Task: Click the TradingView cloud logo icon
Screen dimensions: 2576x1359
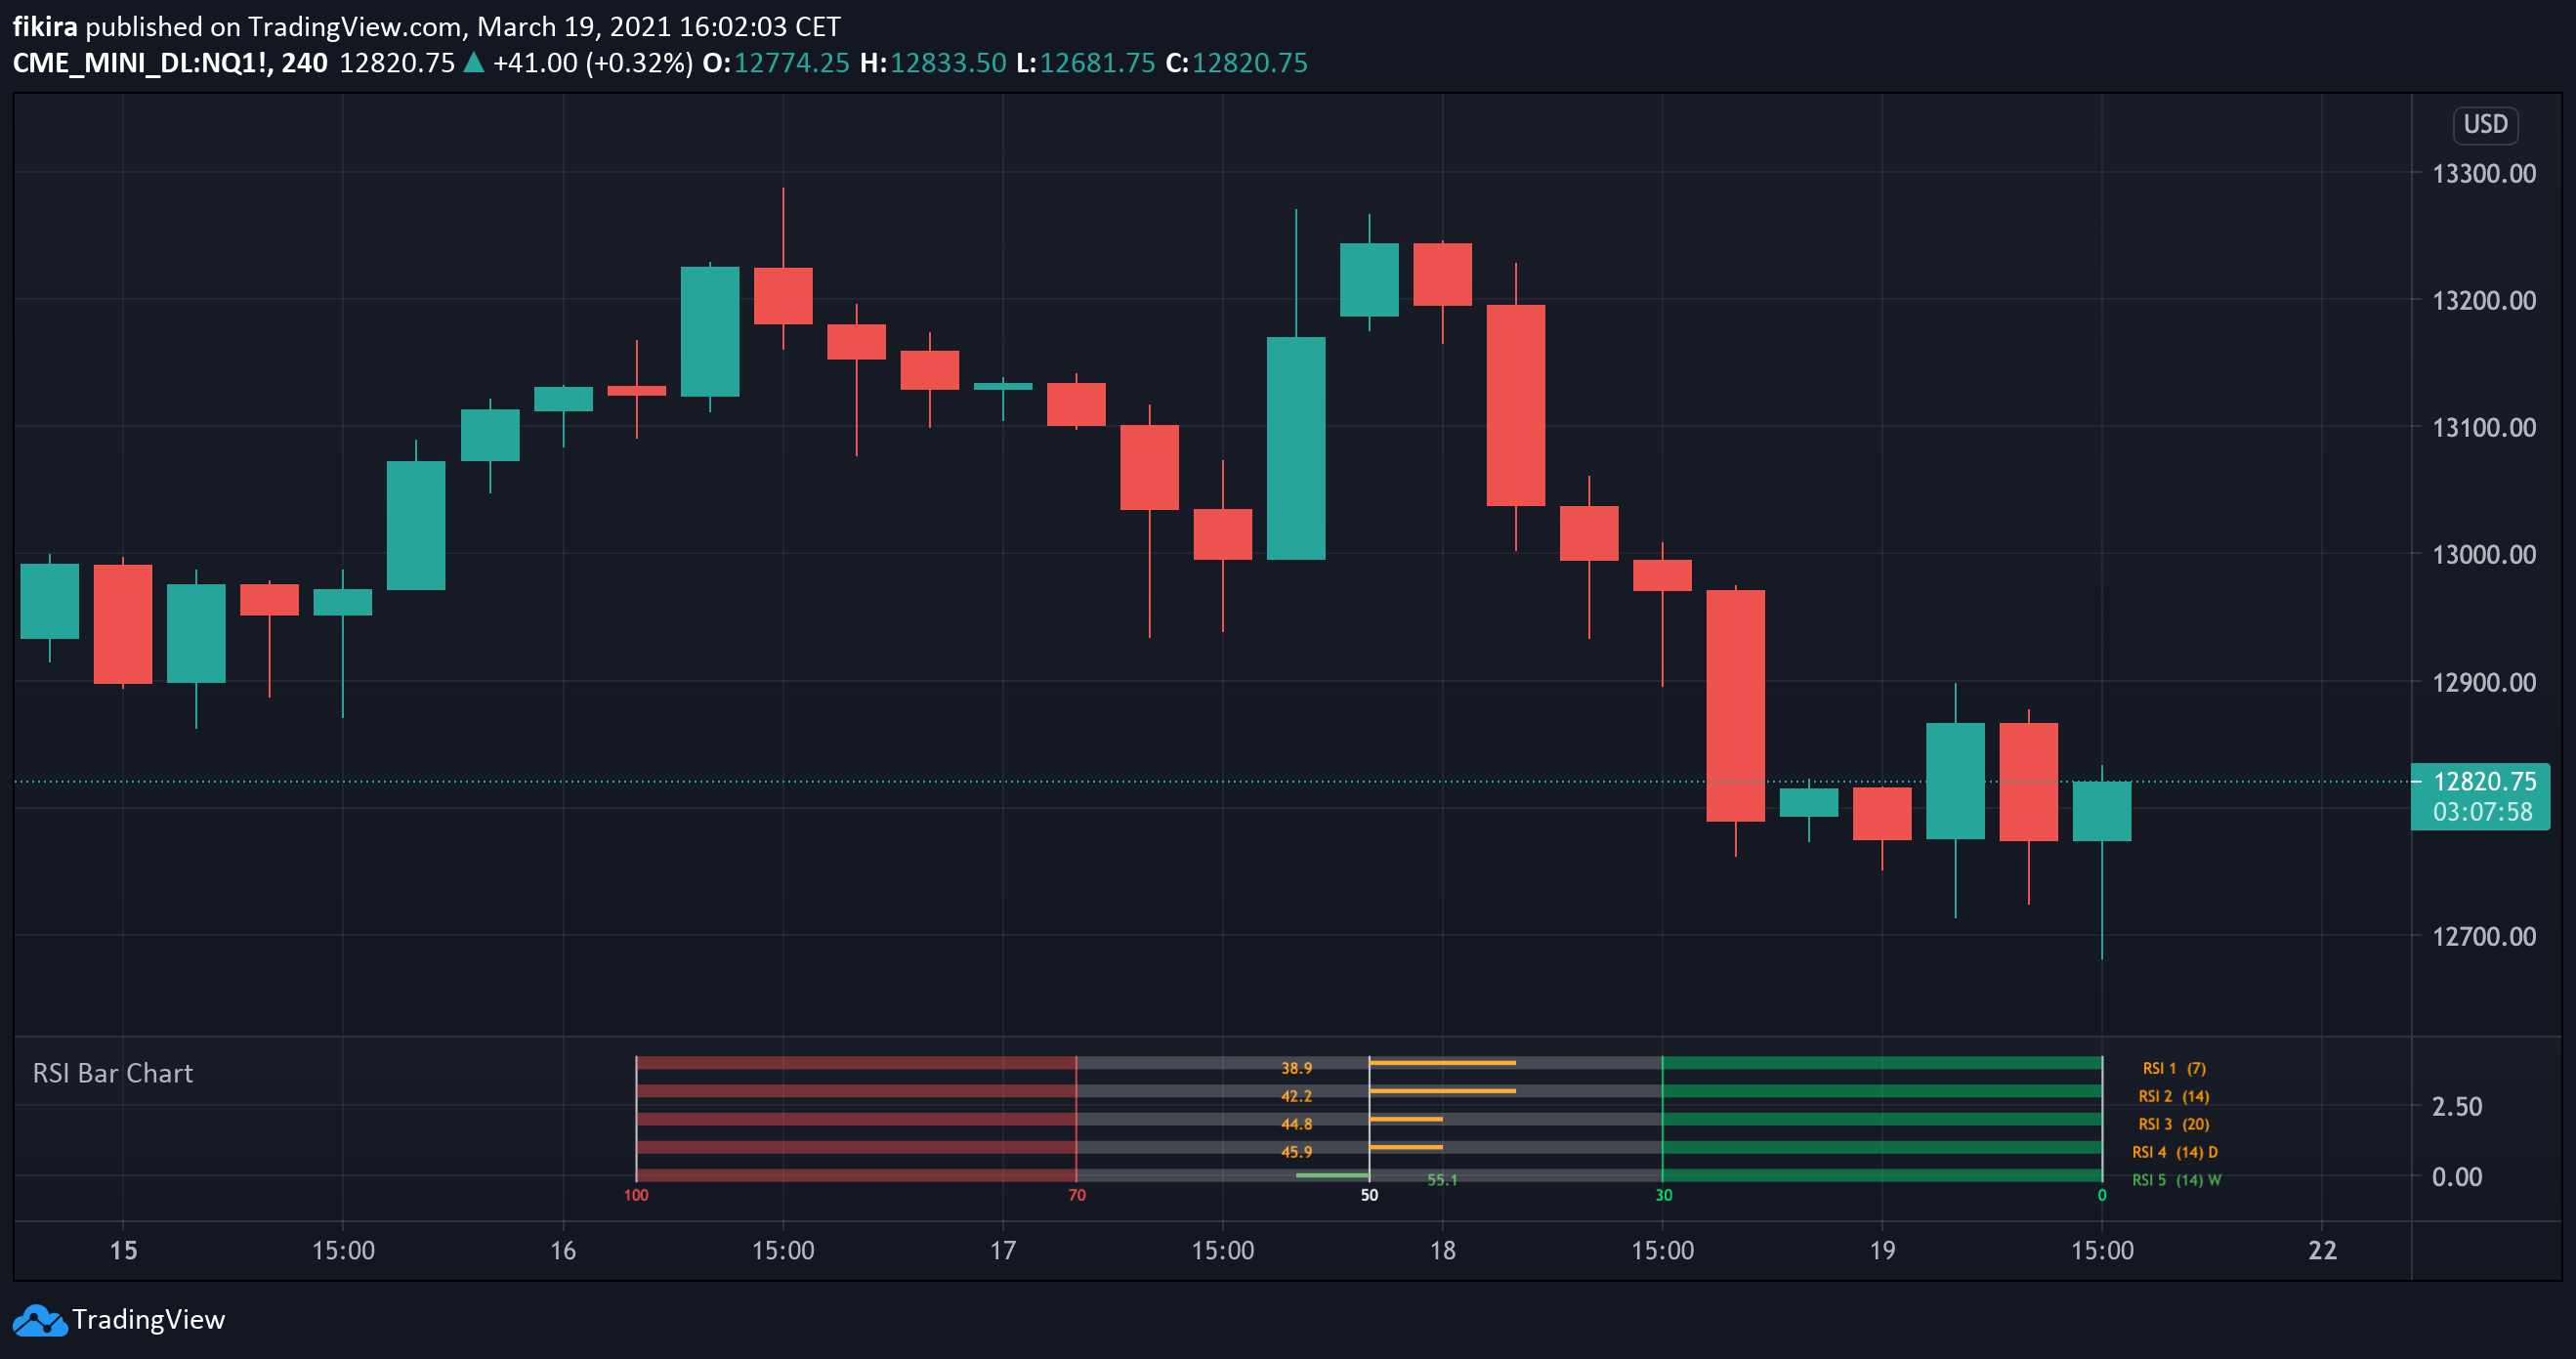Action: coord(40,1320)
